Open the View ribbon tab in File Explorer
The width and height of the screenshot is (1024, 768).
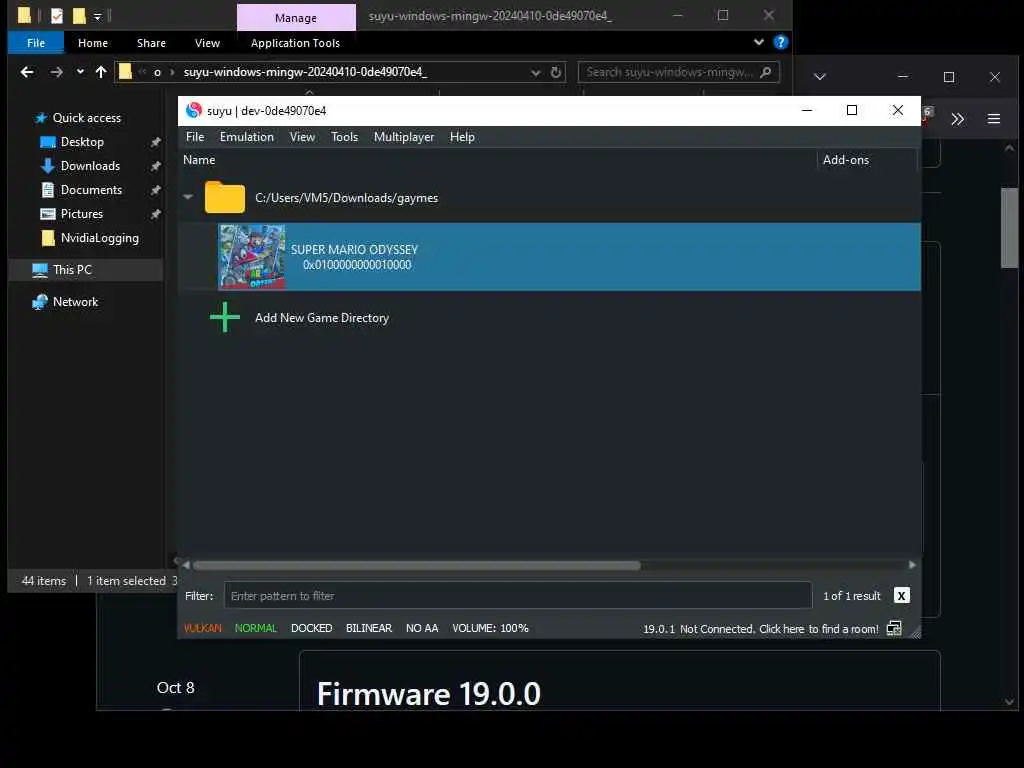tap(207, 43)
